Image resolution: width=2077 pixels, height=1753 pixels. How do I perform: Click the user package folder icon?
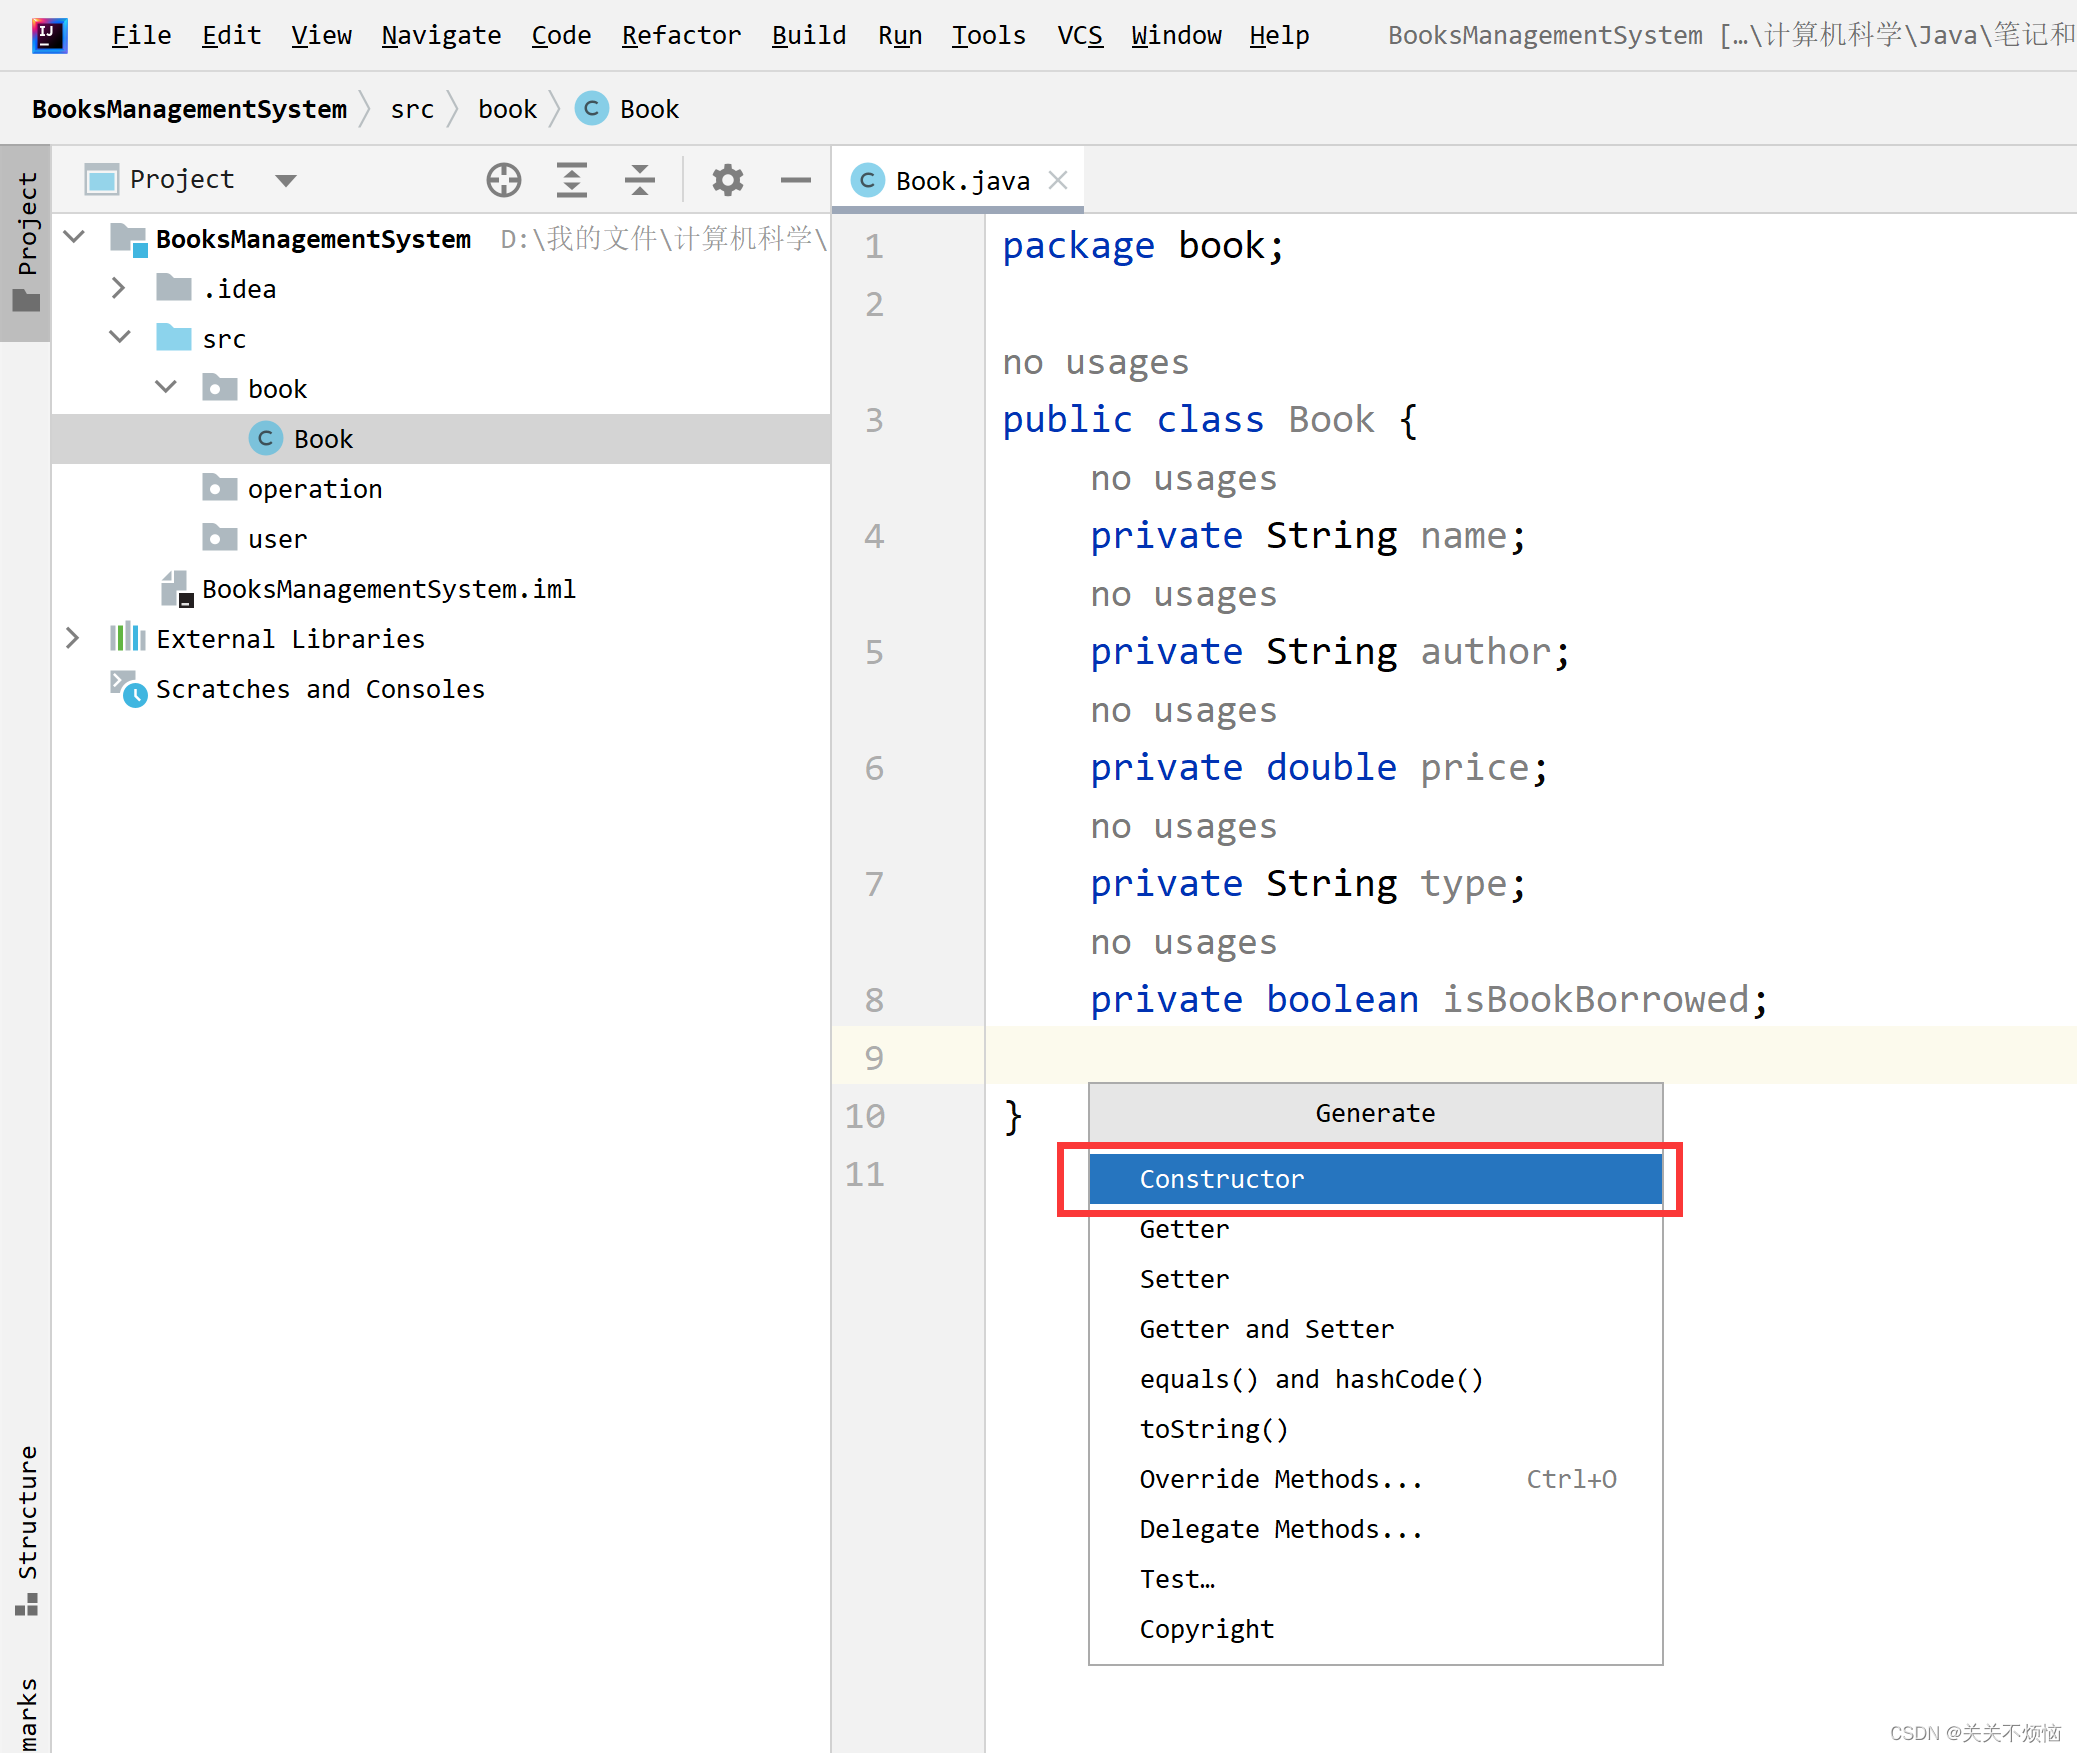point(219,537)
